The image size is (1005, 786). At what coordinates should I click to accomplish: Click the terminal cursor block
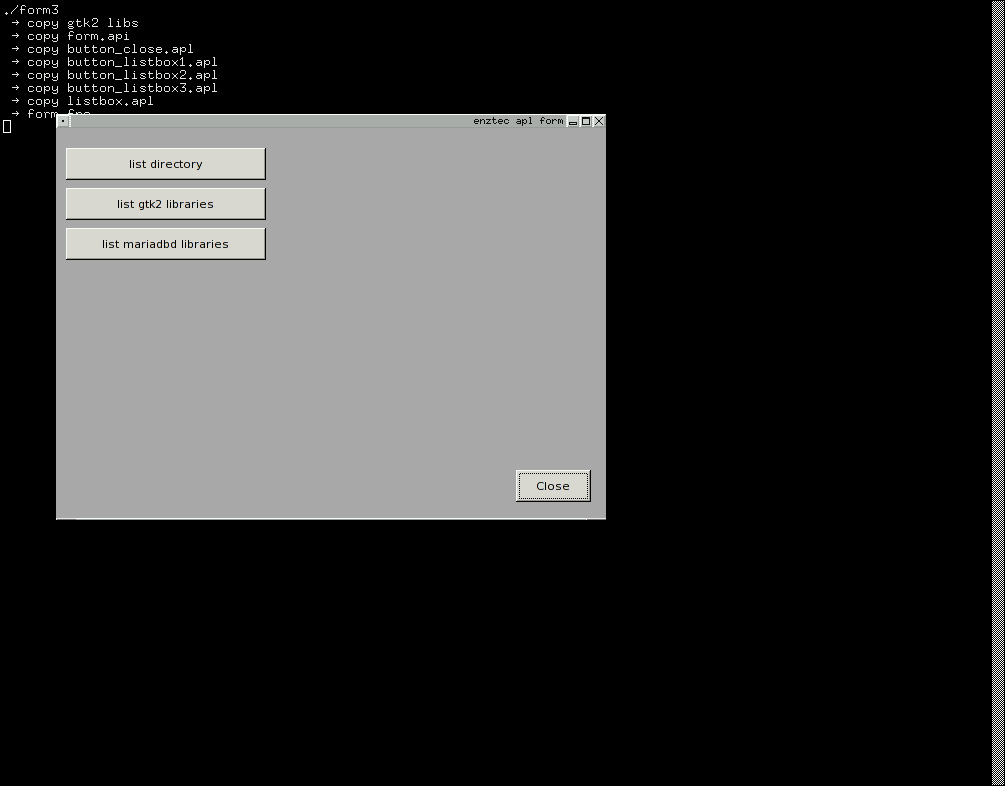click(x=7, y=126)
